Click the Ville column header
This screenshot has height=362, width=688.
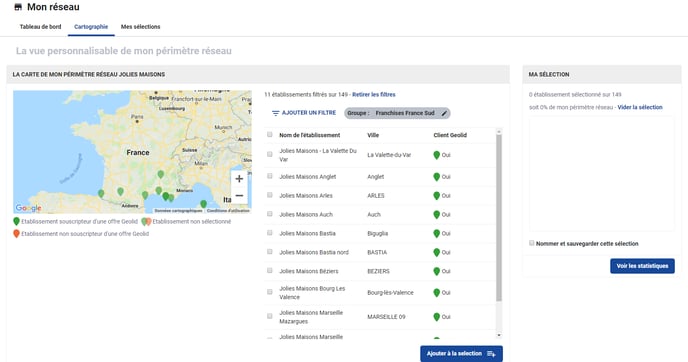pos(373,135)
